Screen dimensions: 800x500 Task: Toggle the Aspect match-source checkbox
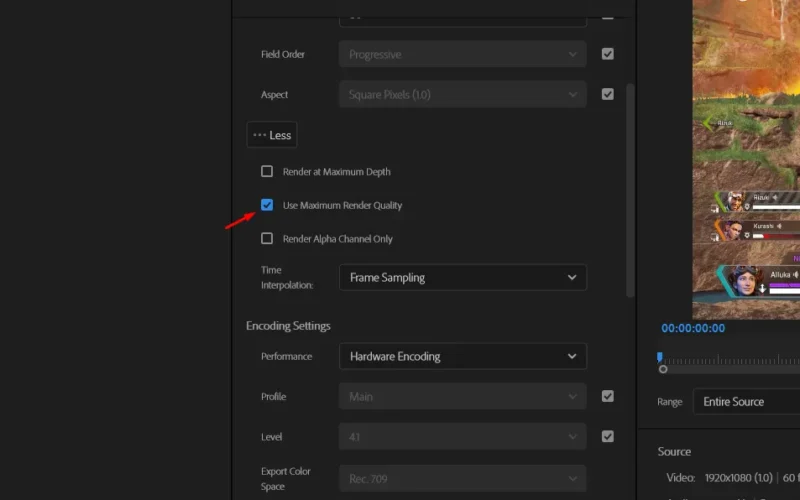pyautogui.click(x=607, y=94)
